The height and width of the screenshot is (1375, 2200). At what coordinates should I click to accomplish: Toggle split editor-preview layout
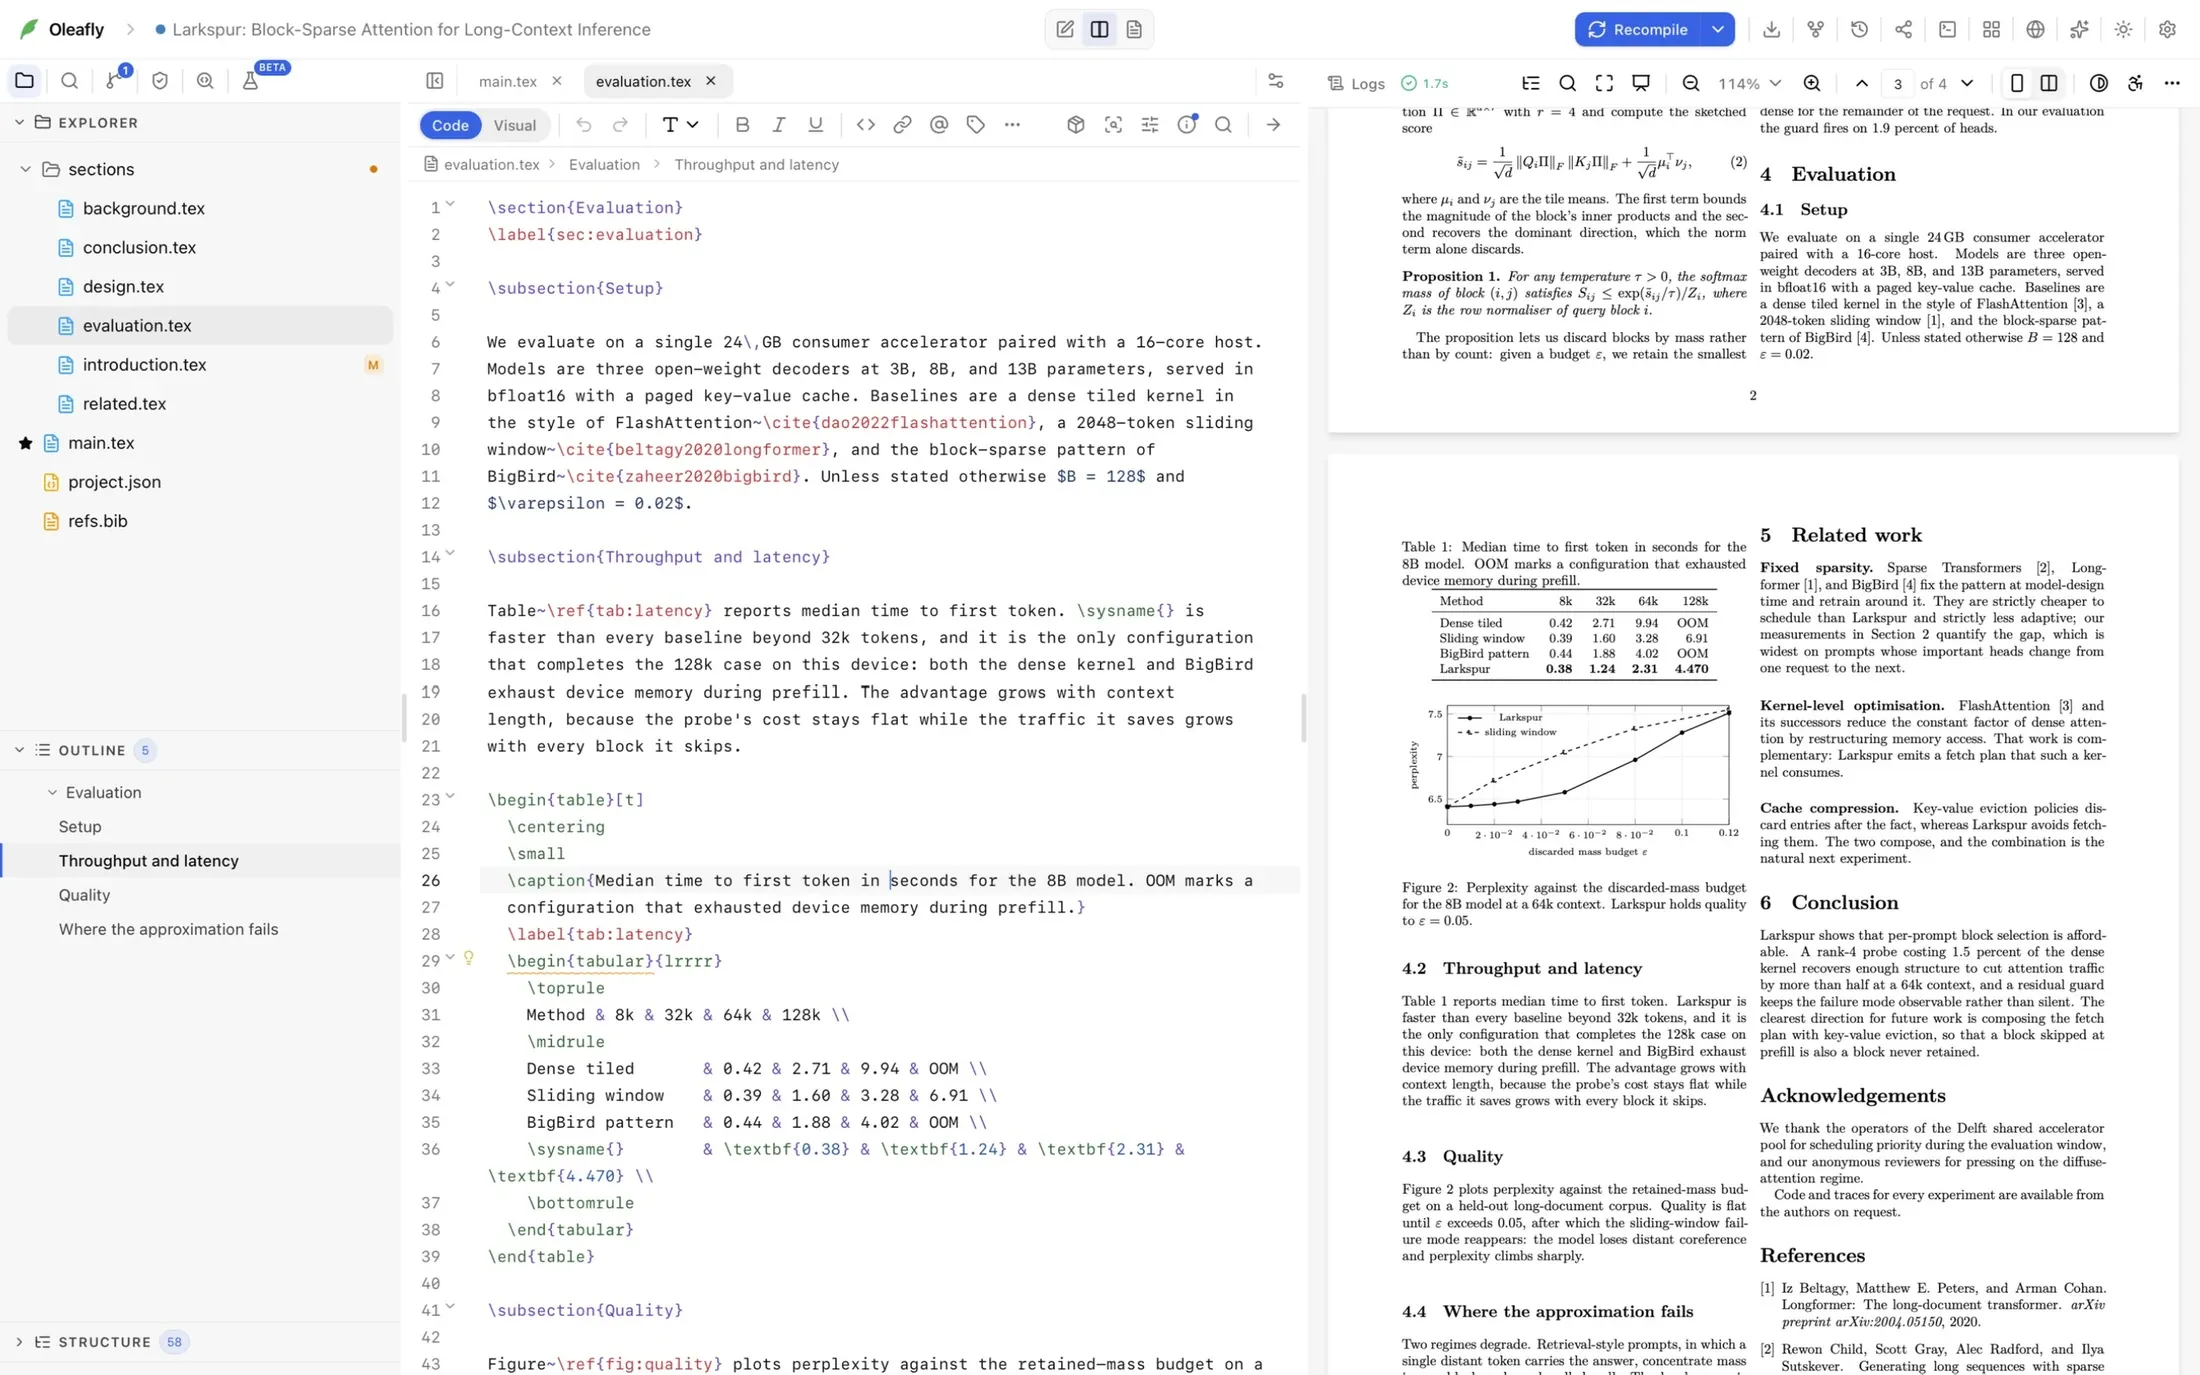pyautogui.click(x=1099, y=29)
